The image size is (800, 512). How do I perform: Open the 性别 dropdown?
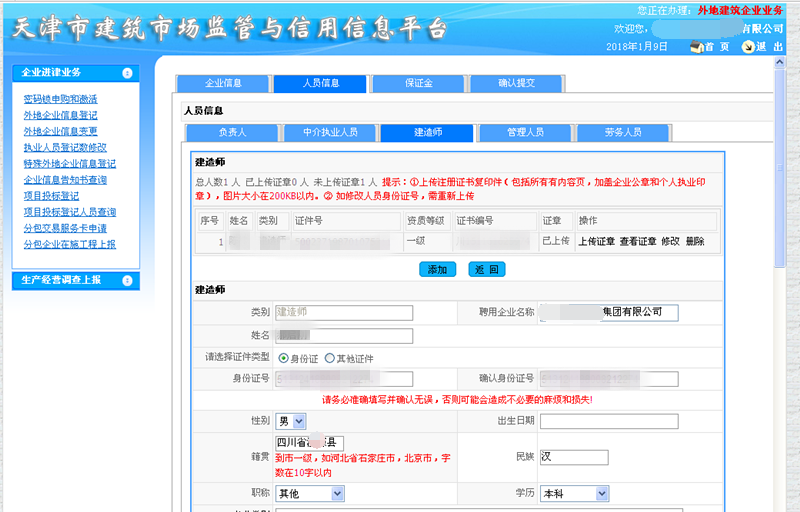pos(291,421)
